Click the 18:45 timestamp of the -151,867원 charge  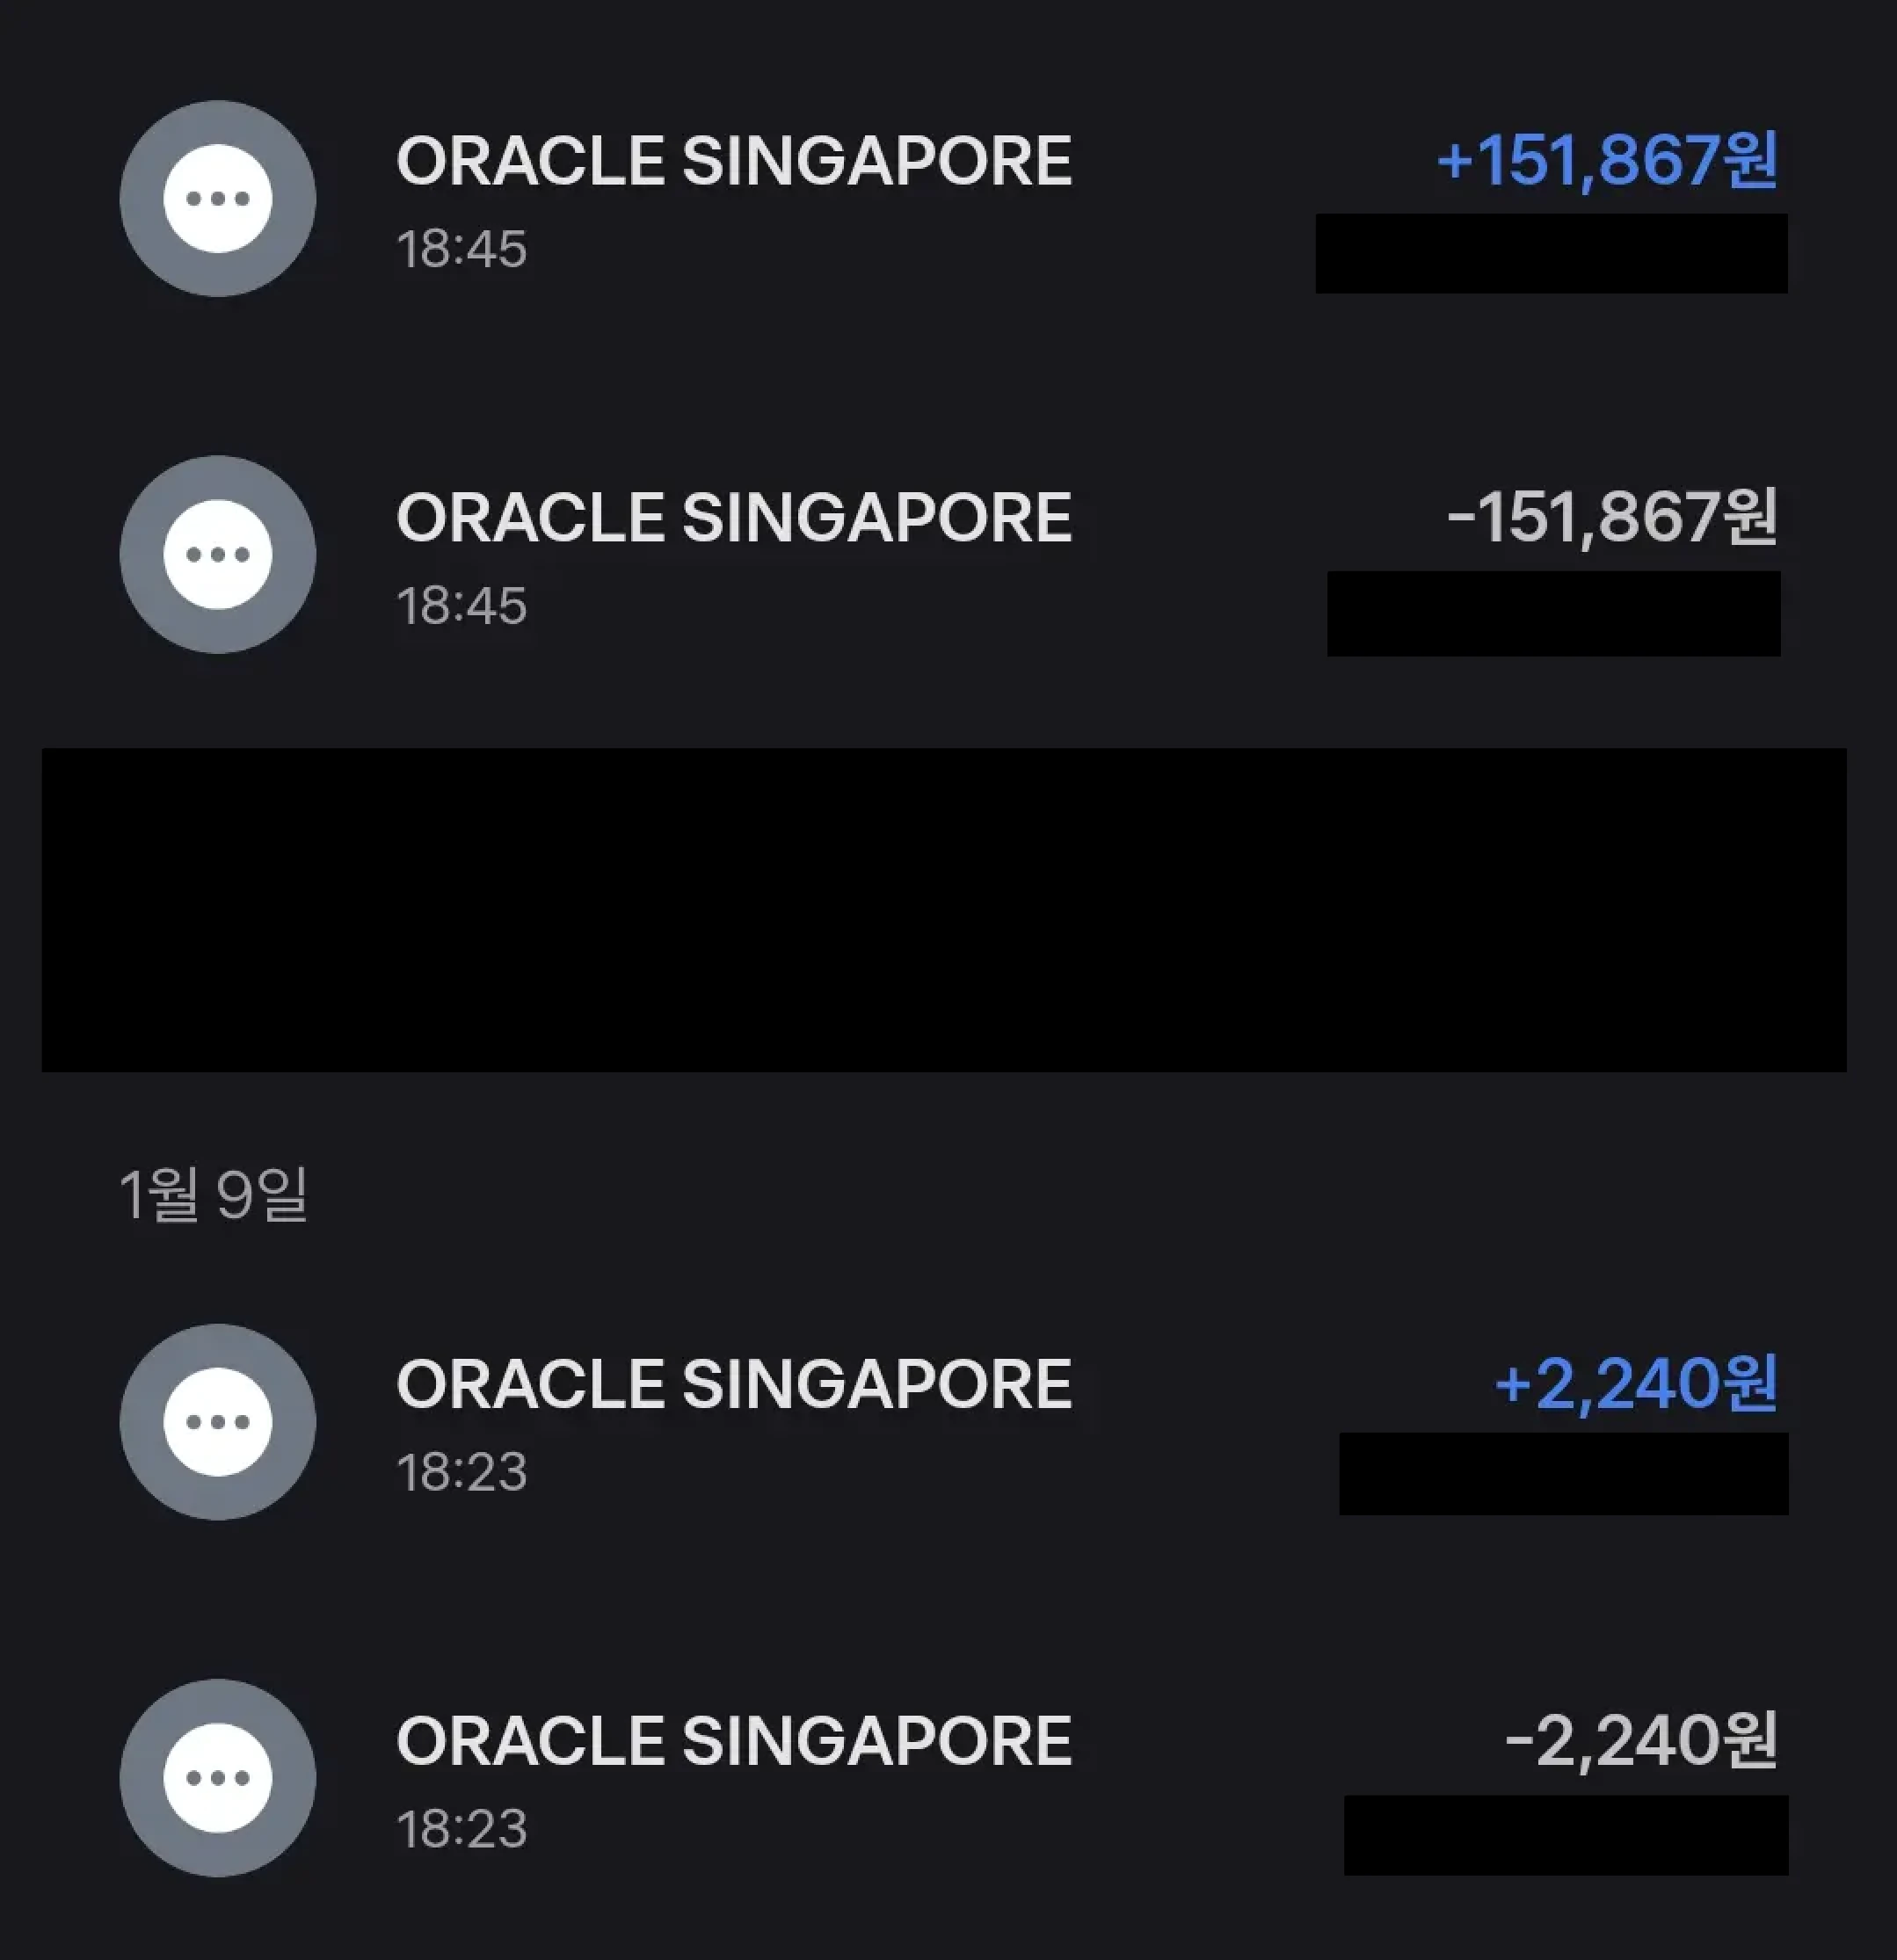point(461,606)
